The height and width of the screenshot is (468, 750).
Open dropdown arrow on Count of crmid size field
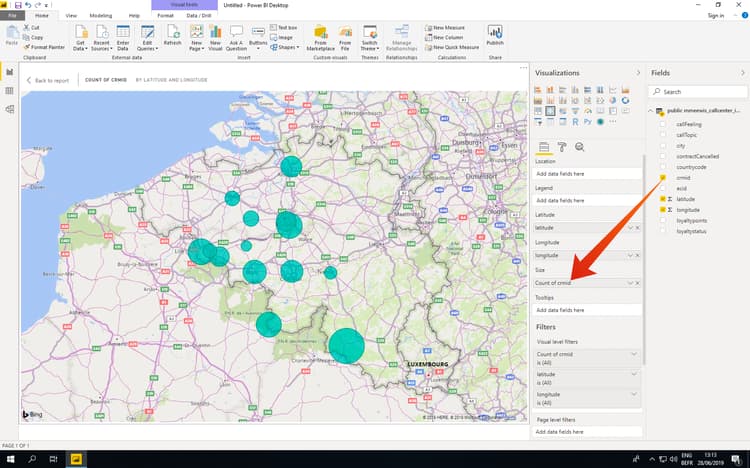(630, 284)
